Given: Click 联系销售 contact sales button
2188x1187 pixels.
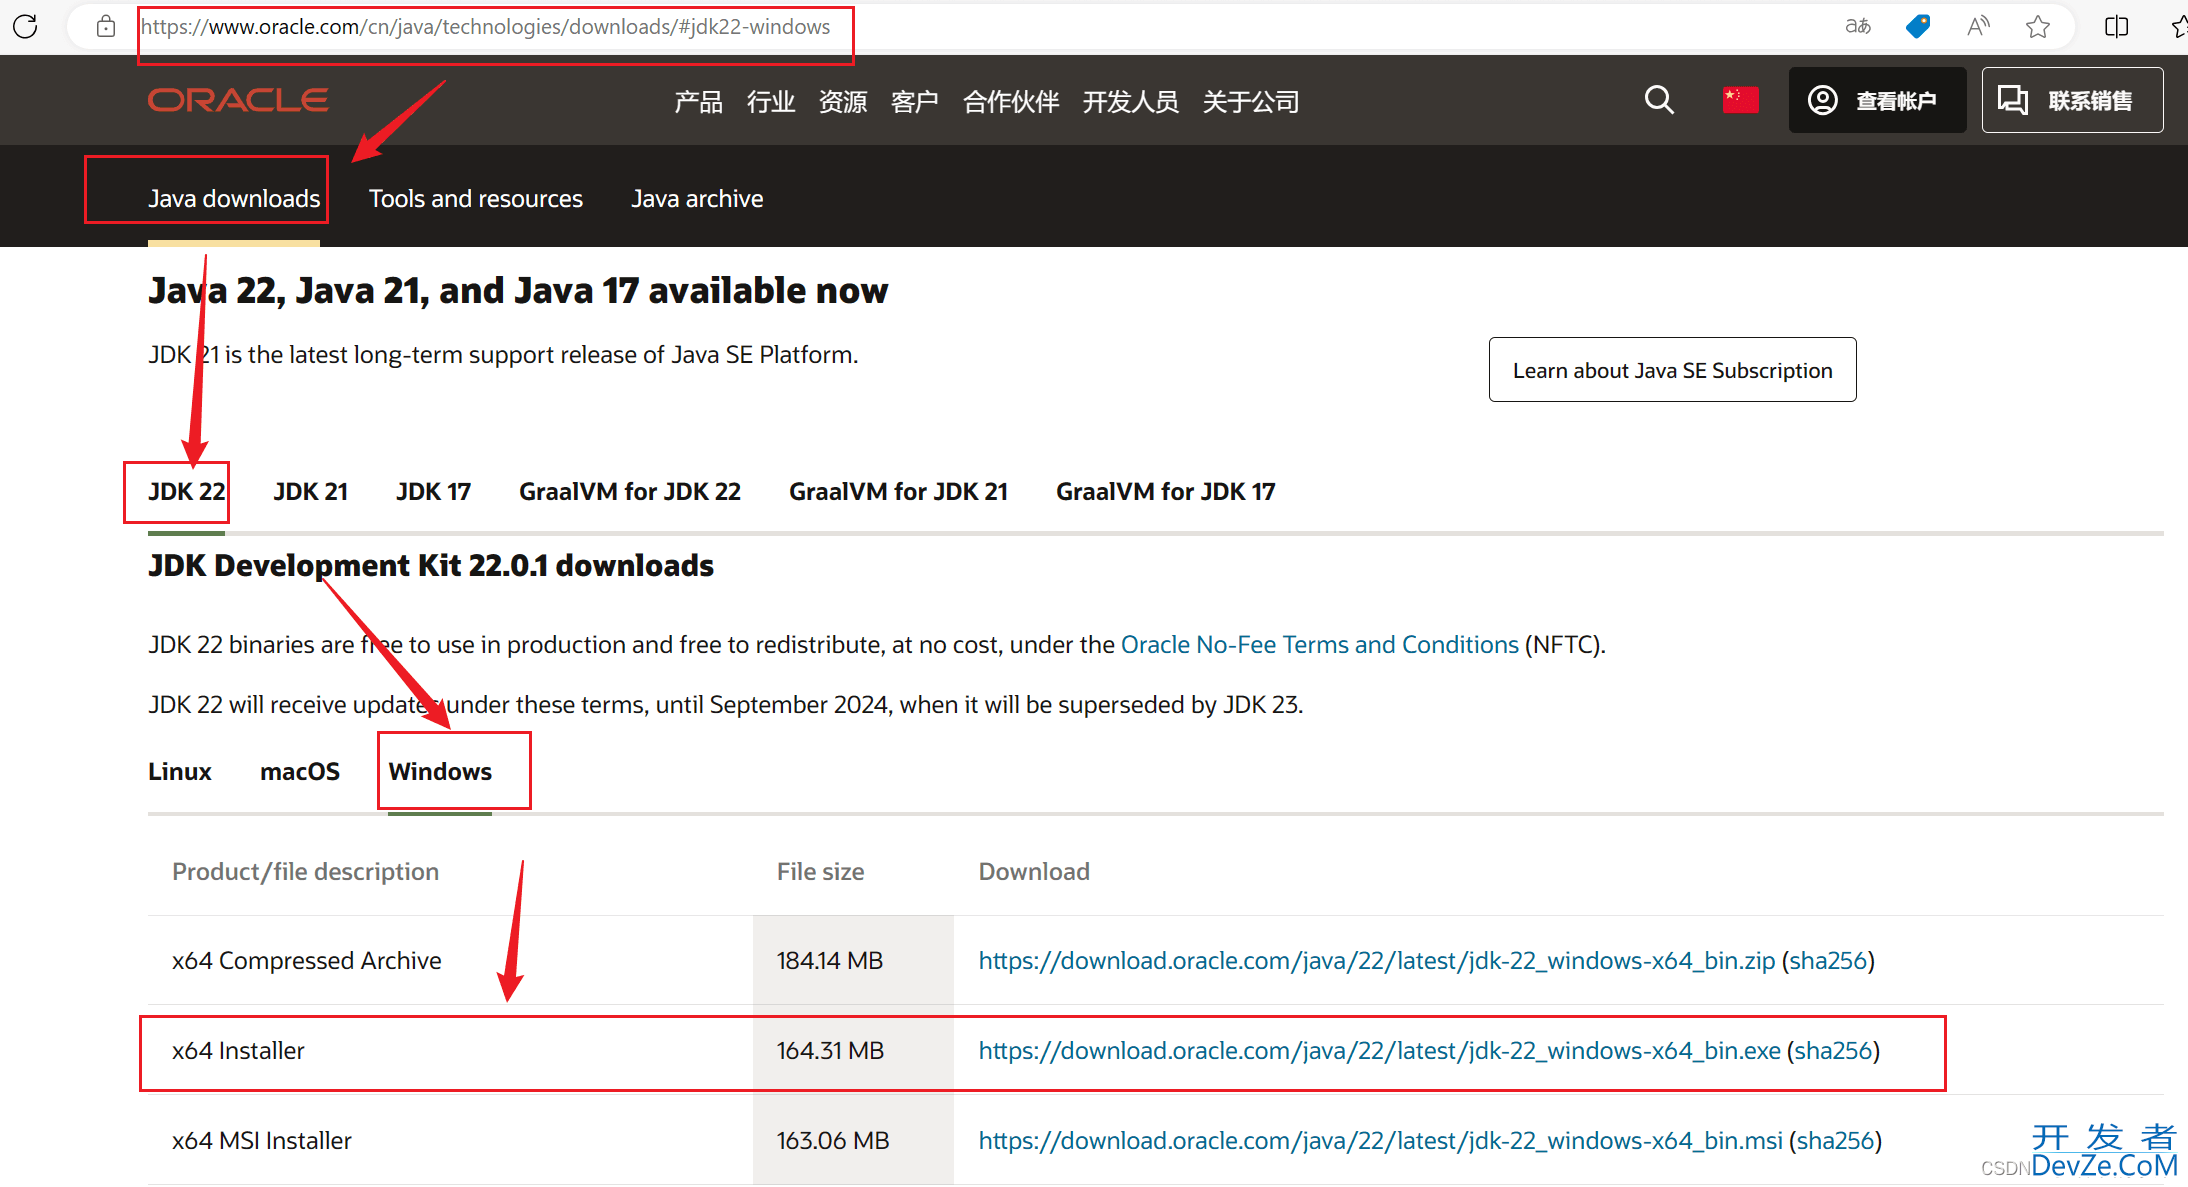Looking at the screenshot, I should (x=2083, y=99).
